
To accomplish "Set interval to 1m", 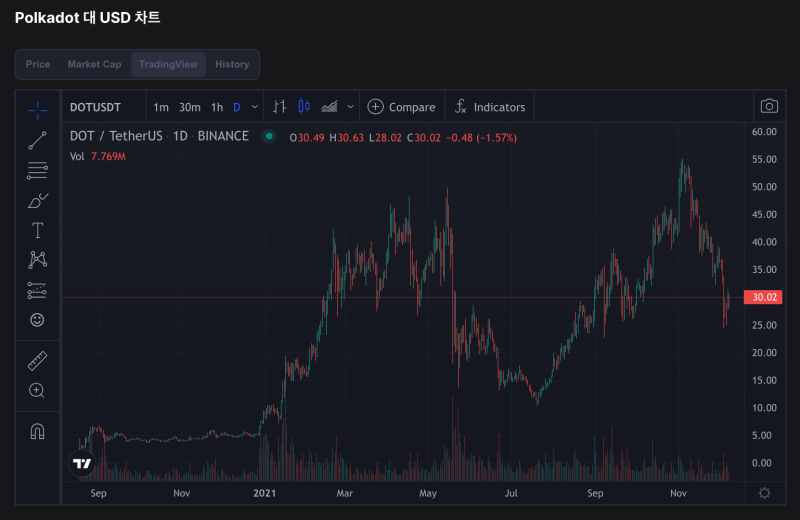I will pyautogui.click(x=161, y=107).
